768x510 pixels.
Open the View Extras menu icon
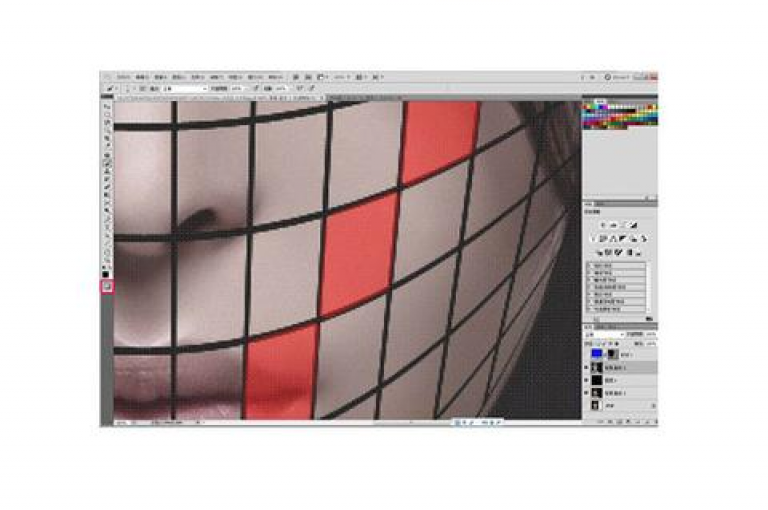321,77
